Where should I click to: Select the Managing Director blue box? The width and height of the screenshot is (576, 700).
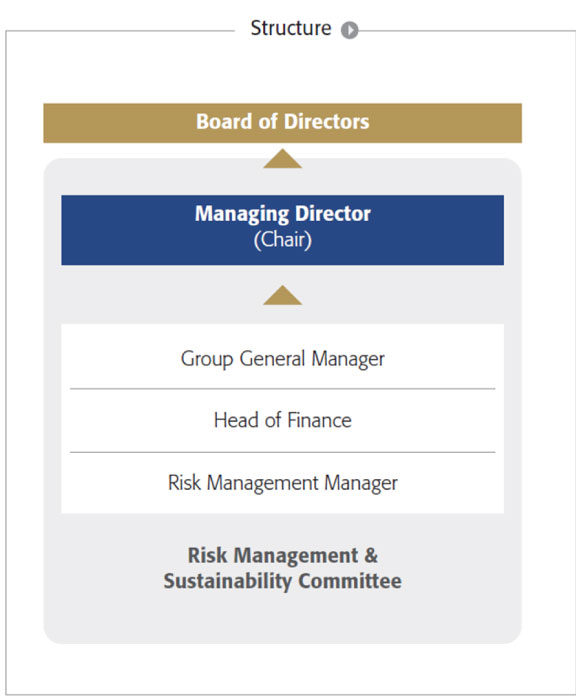(283, 230)
